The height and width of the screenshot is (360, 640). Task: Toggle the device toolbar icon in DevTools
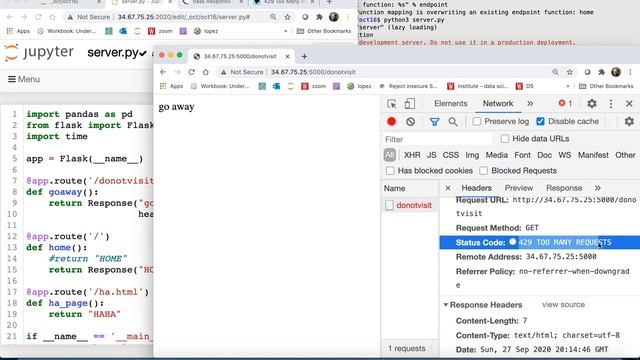click(409, 104)
